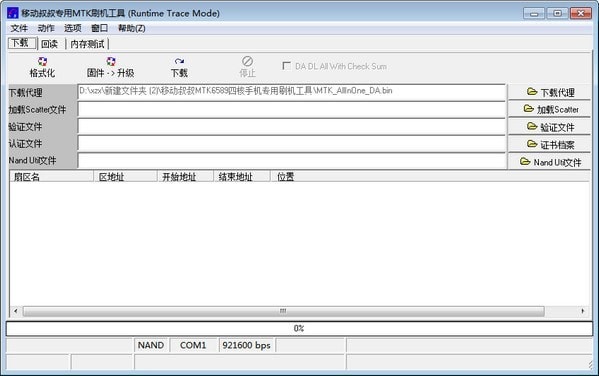Browse for file with 加载Scatter button
Image resolution: width=599 pixels, height=376 pixels.
tap(549, 109)
